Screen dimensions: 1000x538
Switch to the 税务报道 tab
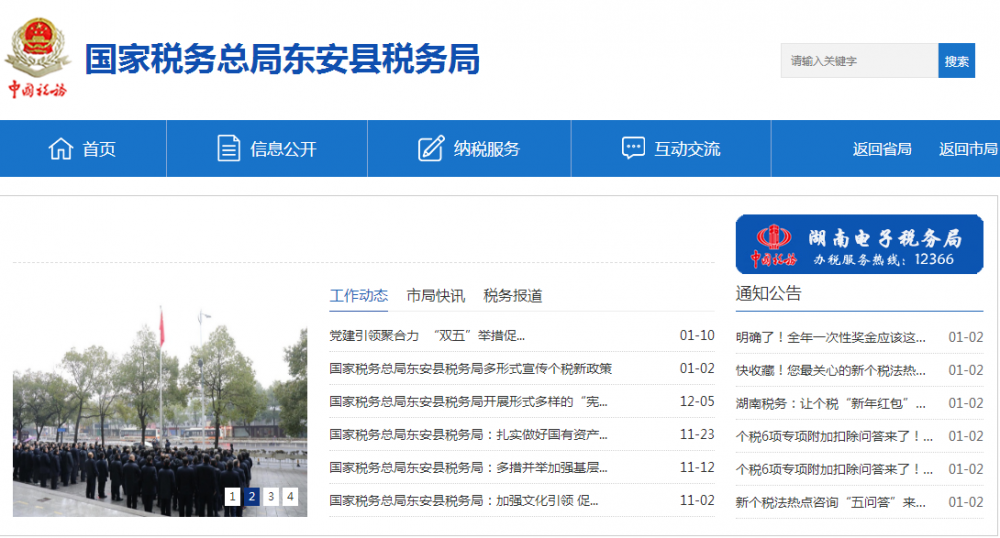513,295
